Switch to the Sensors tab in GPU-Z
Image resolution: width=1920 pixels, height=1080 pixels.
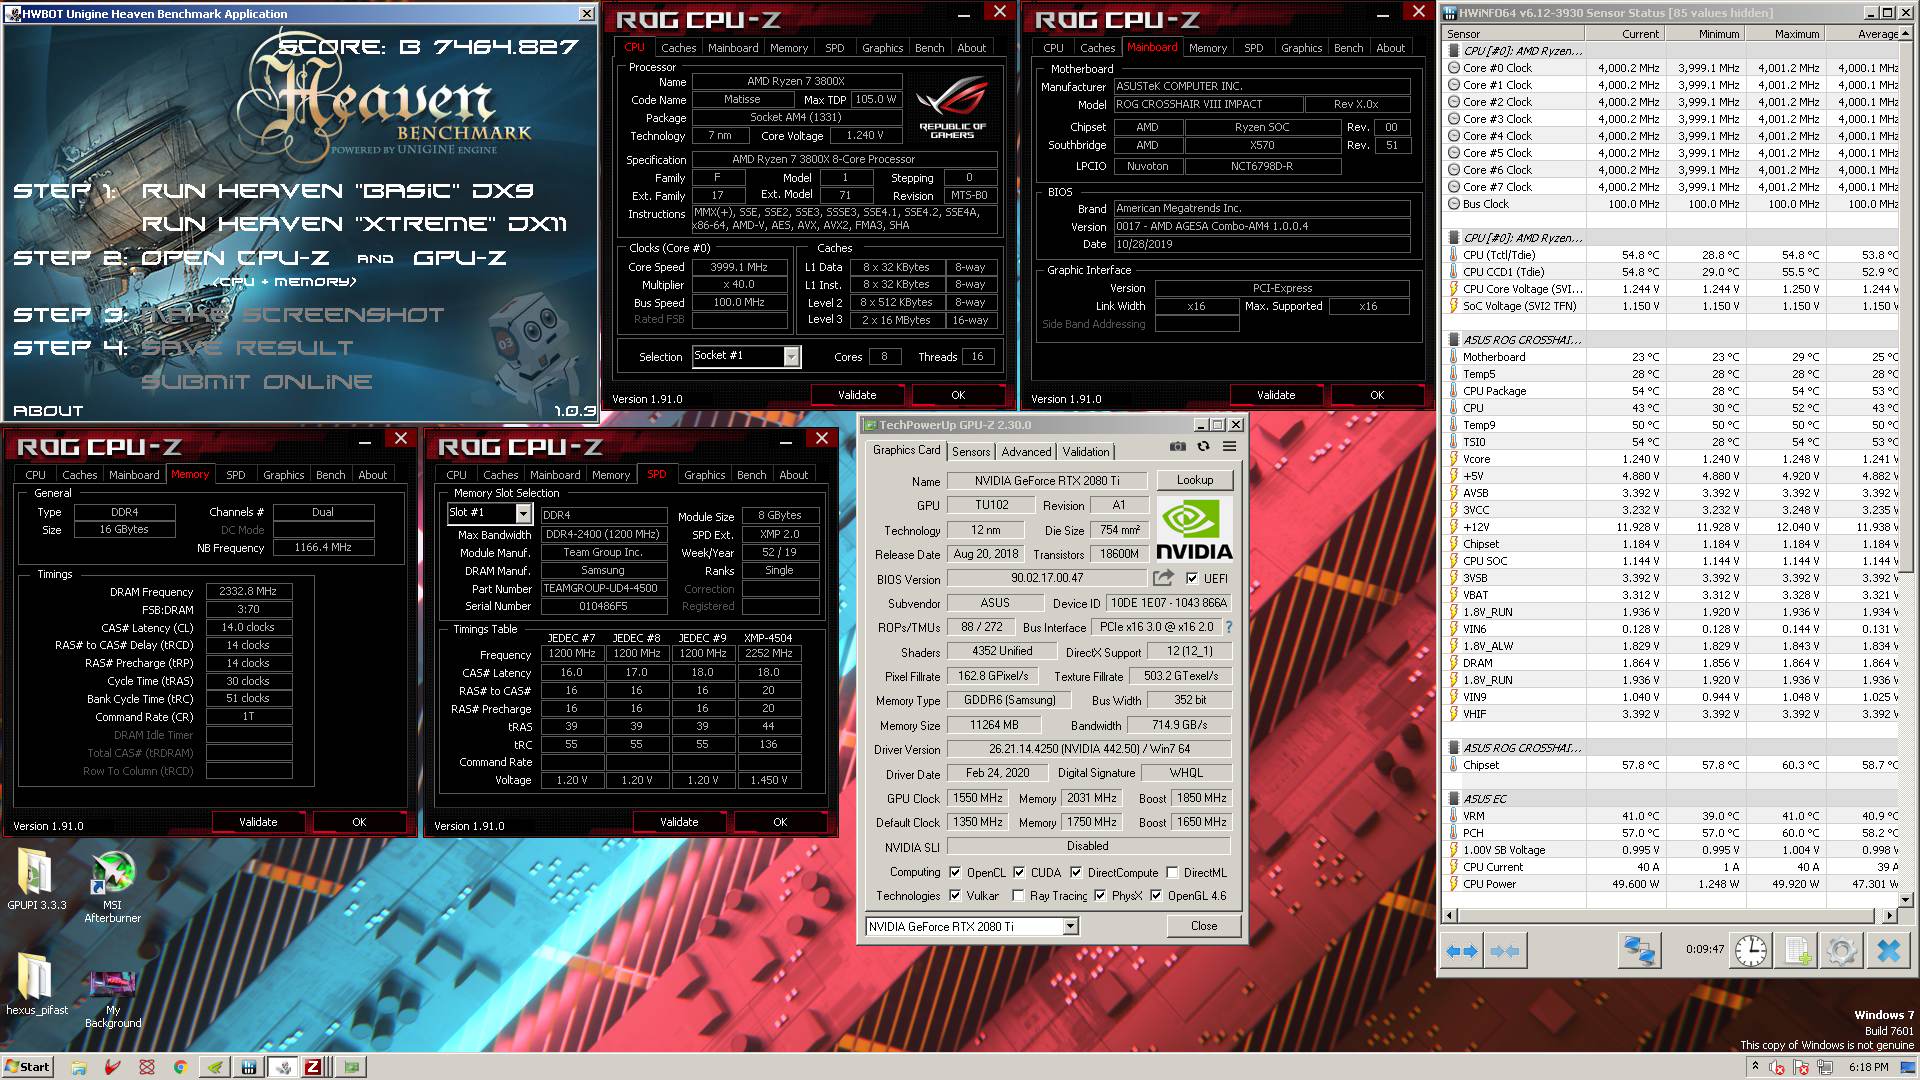click(971, 452)
